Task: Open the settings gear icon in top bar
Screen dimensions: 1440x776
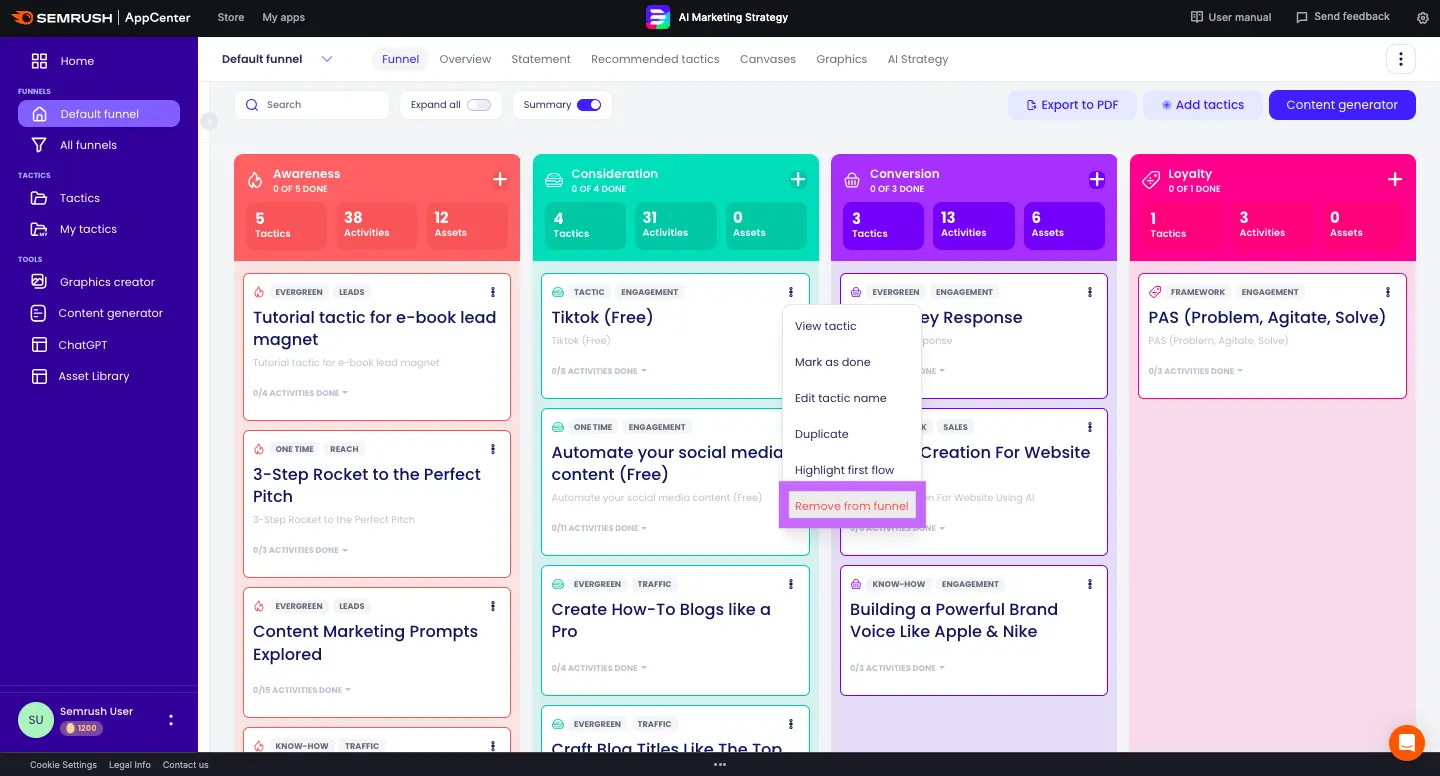Action: click(1423, 18)
